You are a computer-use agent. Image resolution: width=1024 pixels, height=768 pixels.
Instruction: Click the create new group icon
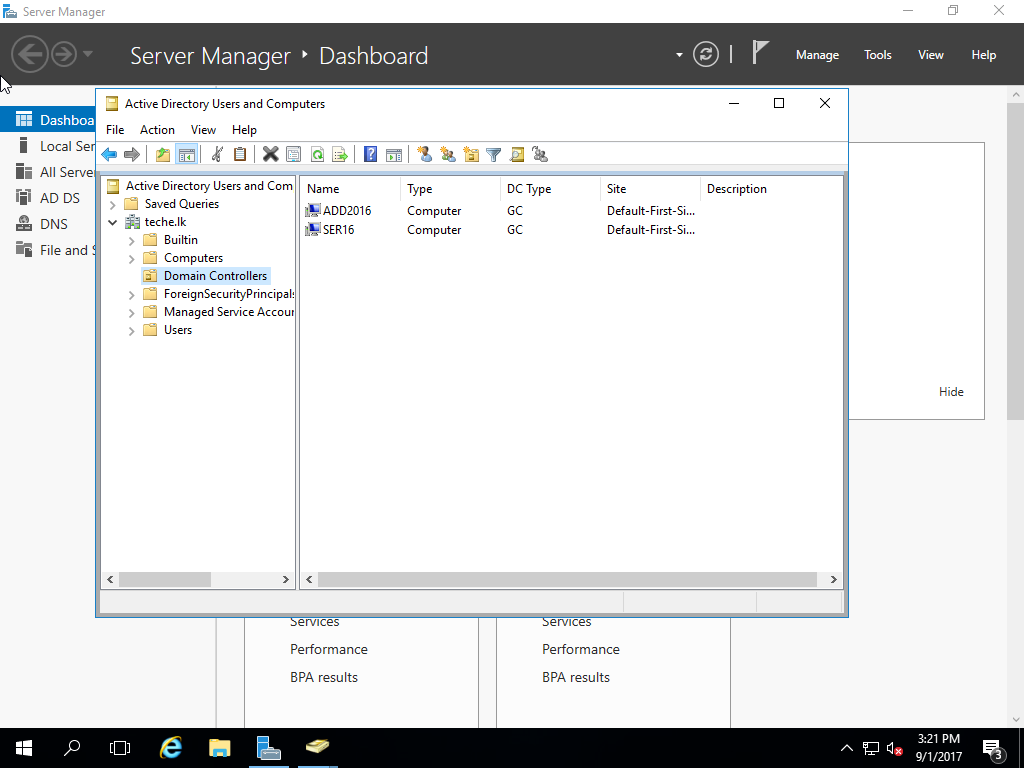[448, 154]
